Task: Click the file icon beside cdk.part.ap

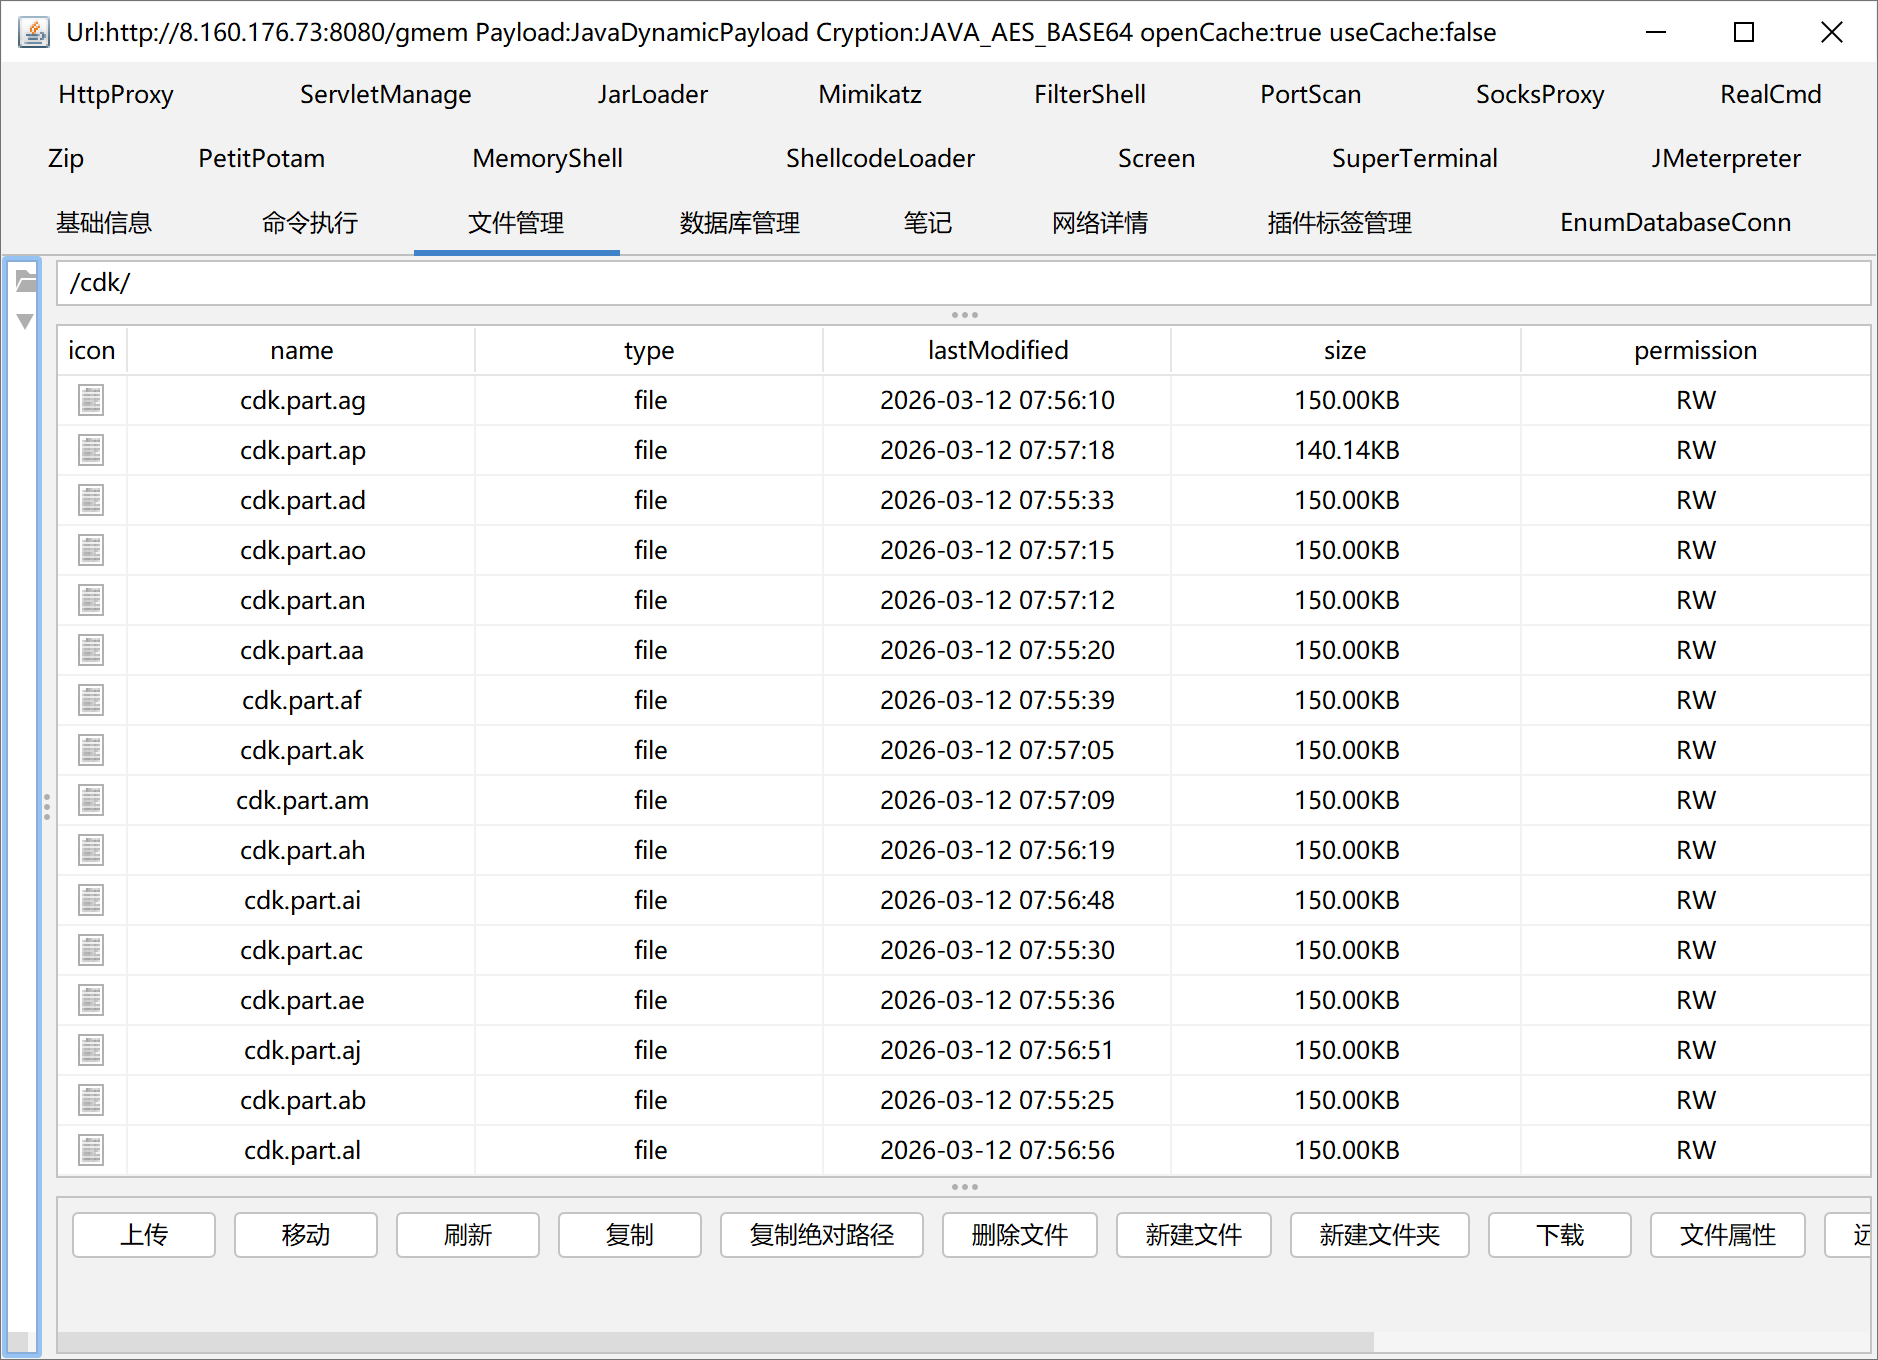Action: [x=91, y=451]
